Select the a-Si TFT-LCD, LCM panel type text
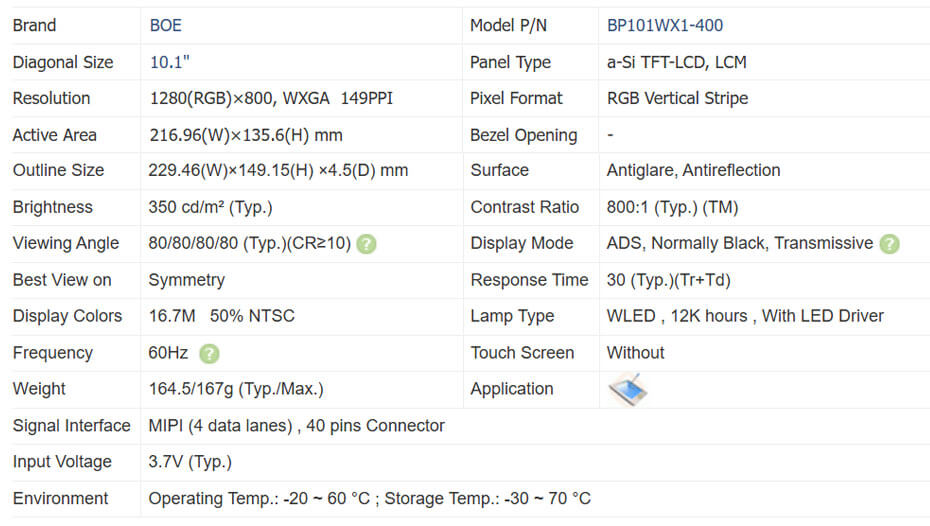Viewport: 930px width, 526px height. (676, 62)
